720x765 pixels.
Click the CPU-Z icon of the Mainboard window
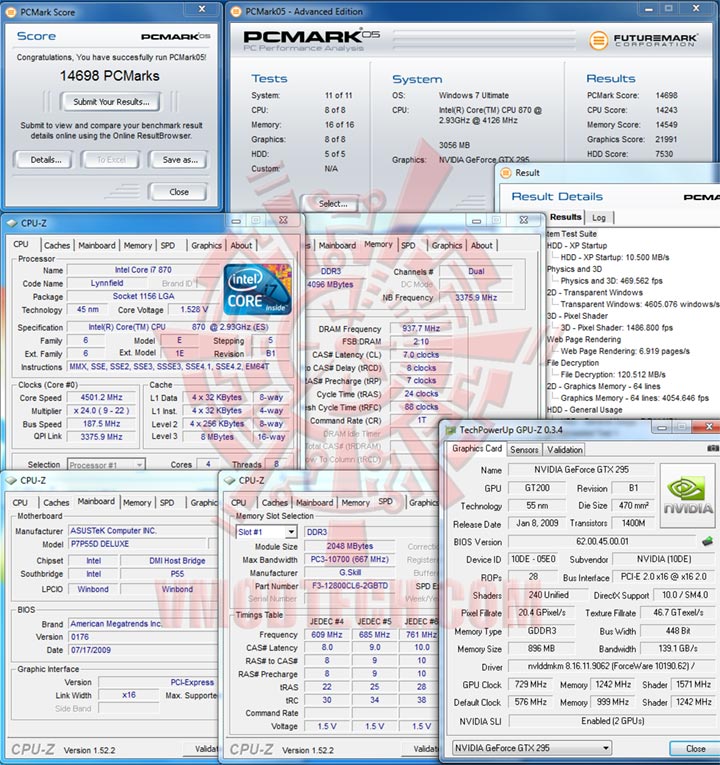[x=11, y=481]
